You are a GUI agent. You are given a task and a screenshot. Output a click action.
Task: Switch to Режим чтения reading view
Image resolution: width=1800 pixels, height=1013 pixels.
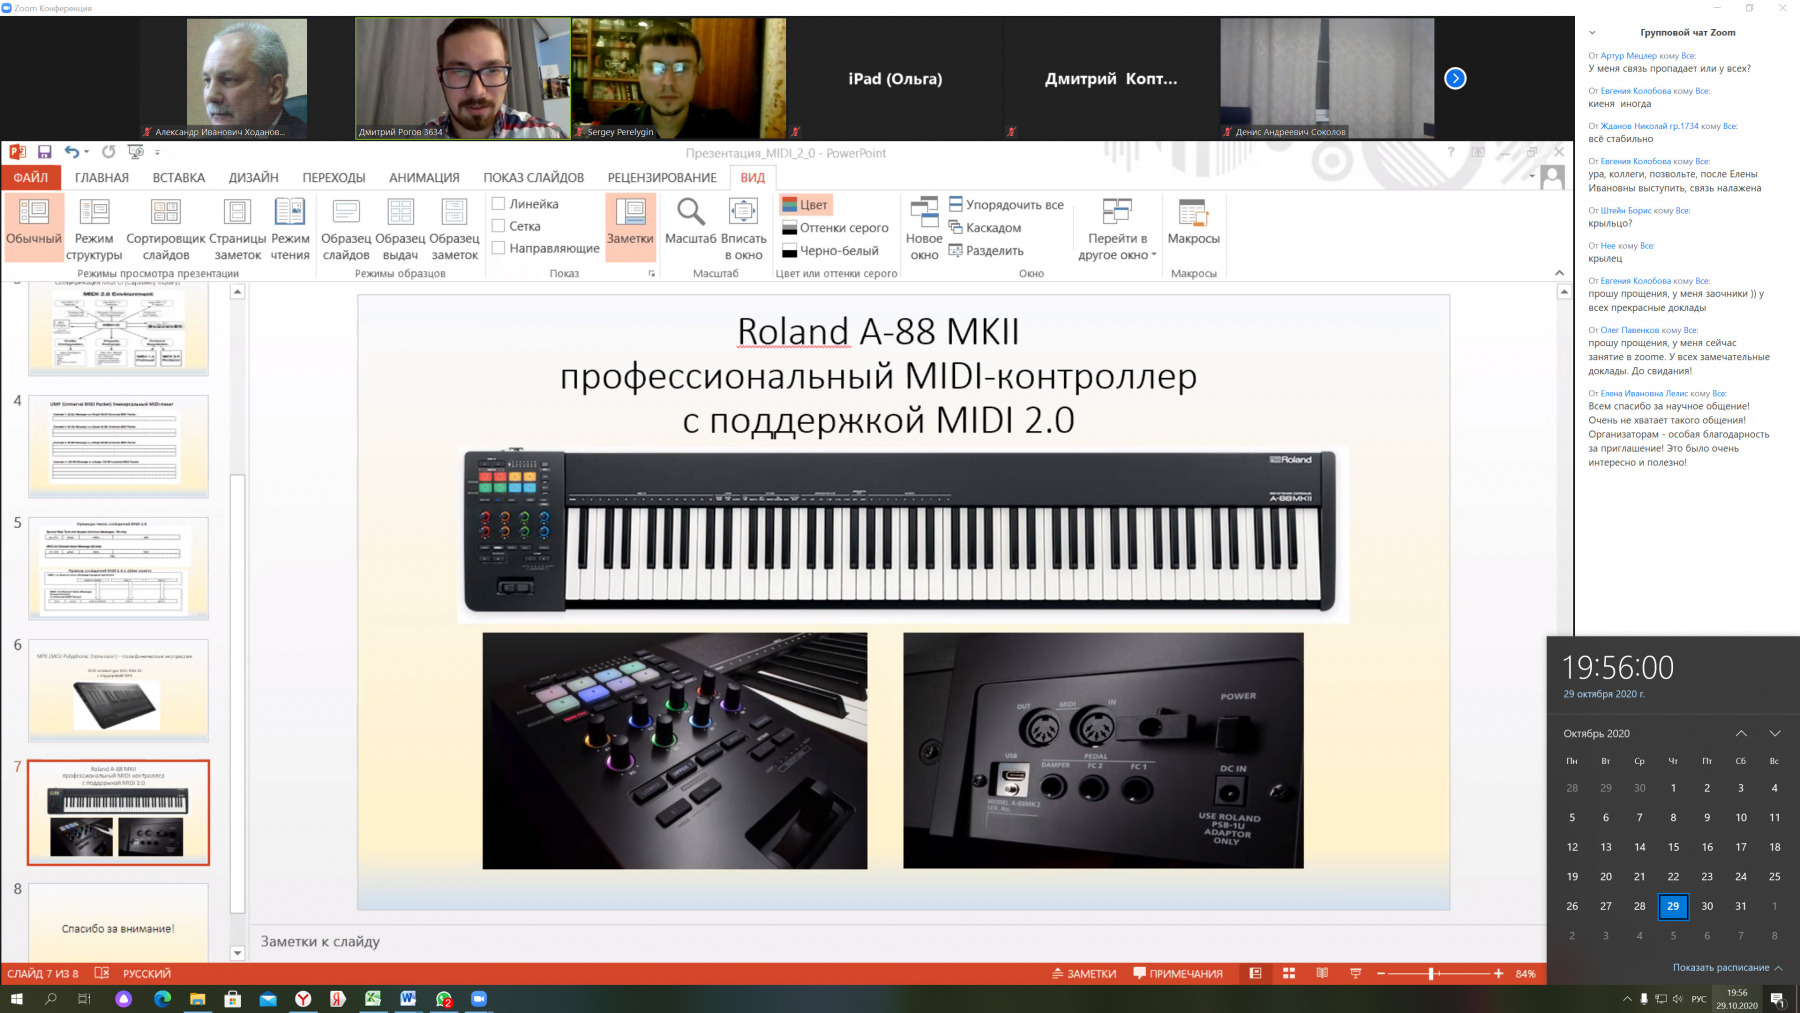[x=290, y=228]
